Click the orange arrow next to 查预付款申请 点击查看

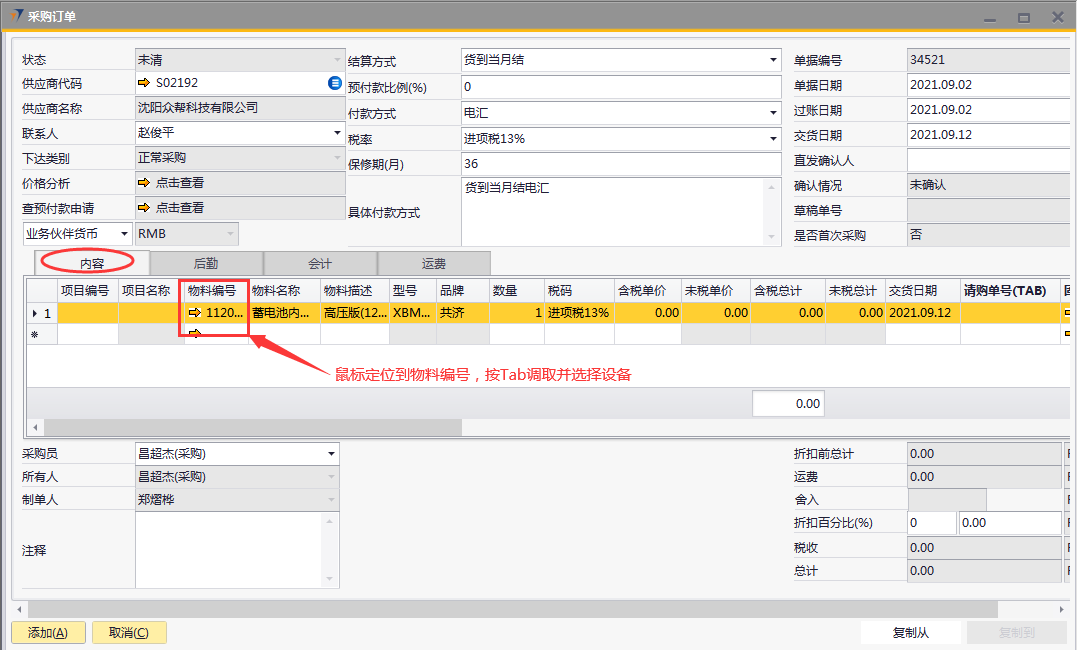point(144,207)
